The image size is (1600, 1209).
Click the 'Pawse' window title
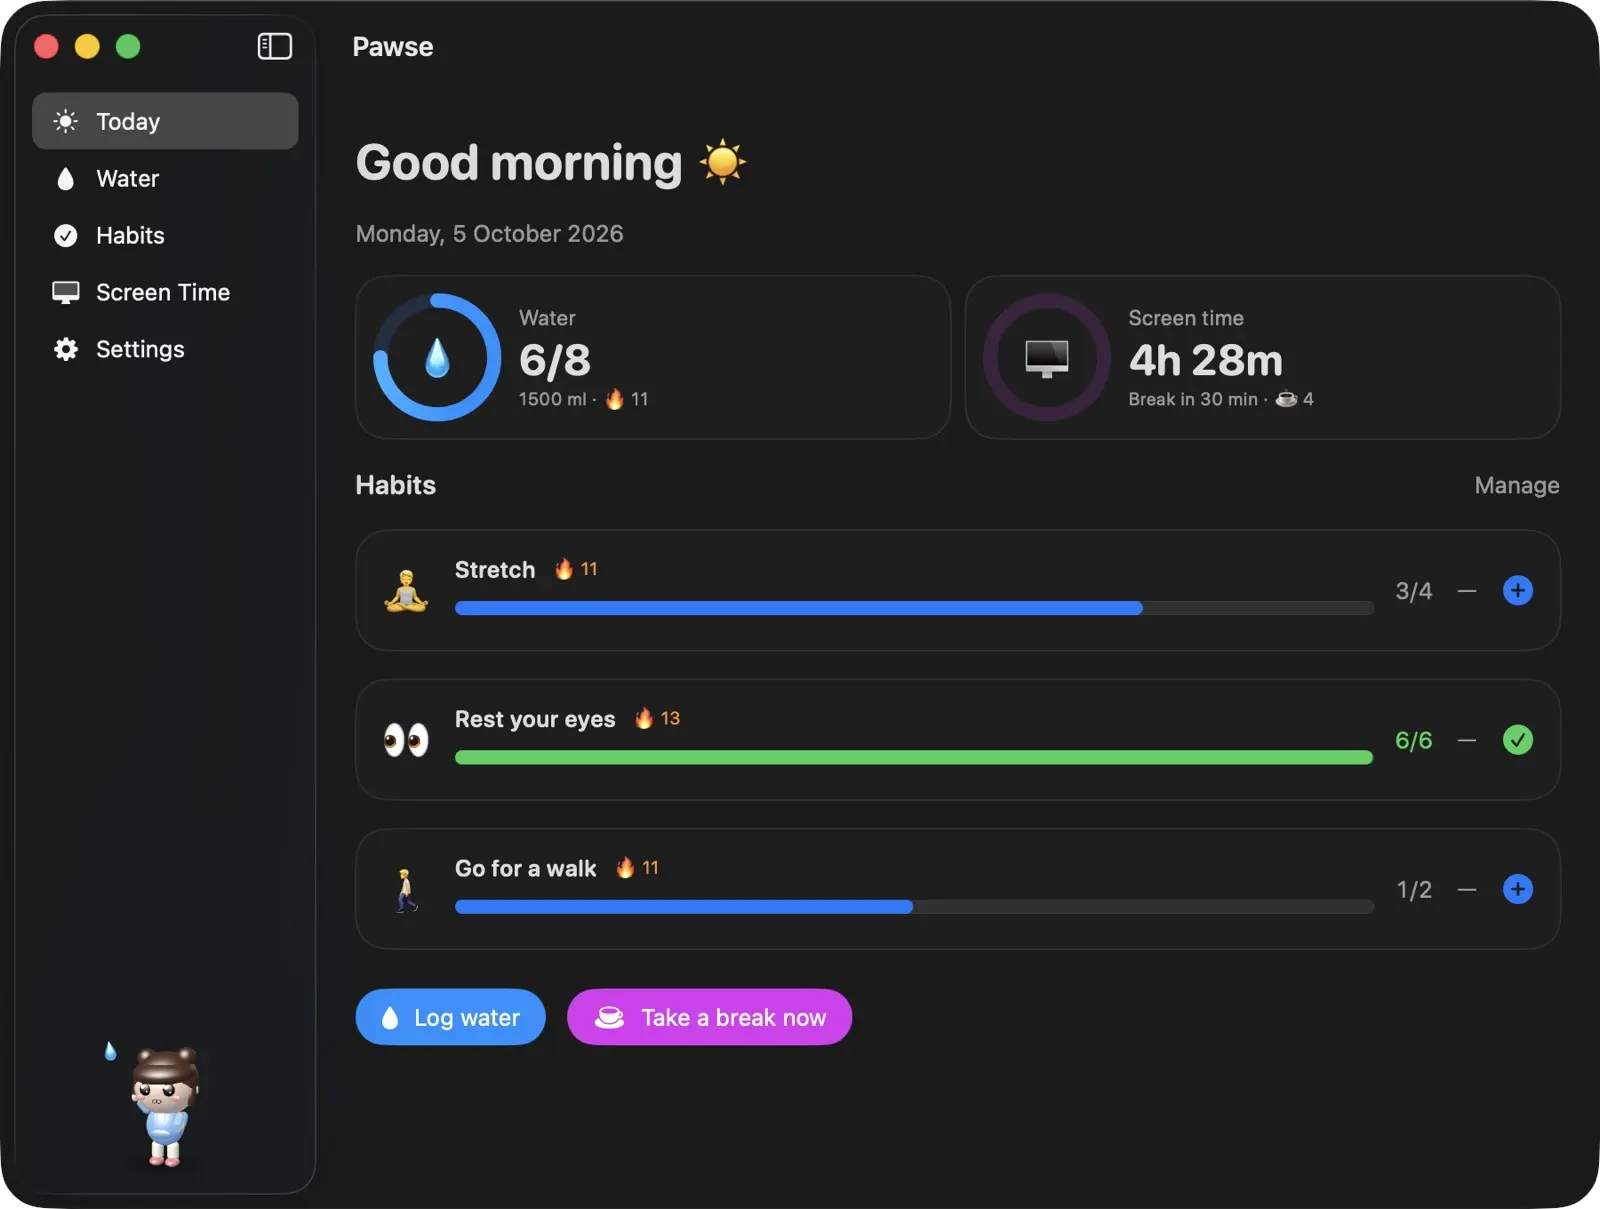(x=393, y=47)
